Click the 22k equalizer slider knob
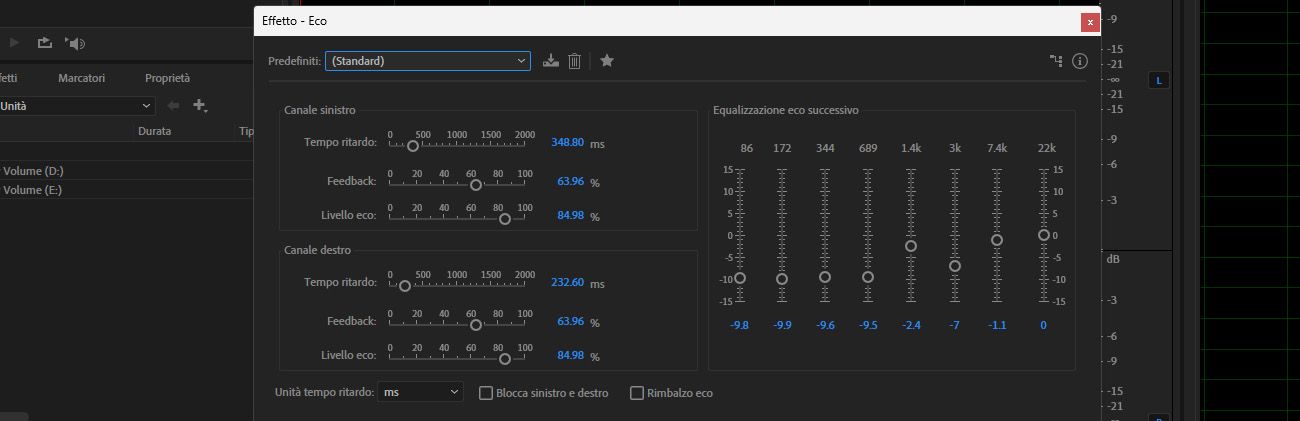 [x=1044, y=235]
